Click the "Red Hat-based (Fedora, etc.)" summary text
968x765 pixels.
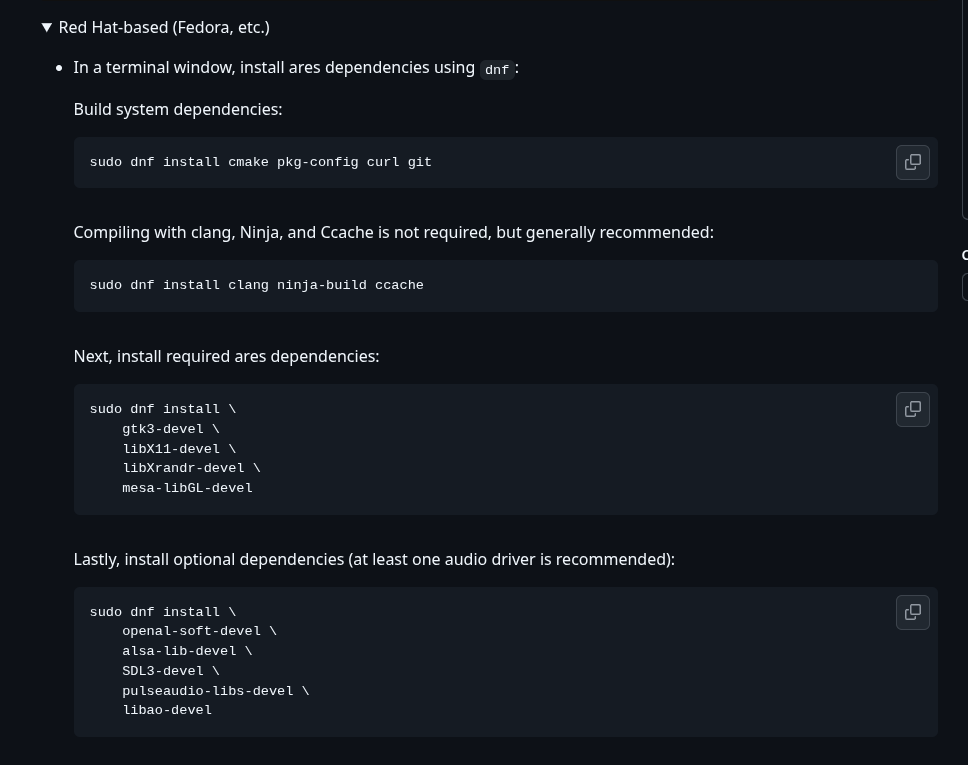pos(164,27)
